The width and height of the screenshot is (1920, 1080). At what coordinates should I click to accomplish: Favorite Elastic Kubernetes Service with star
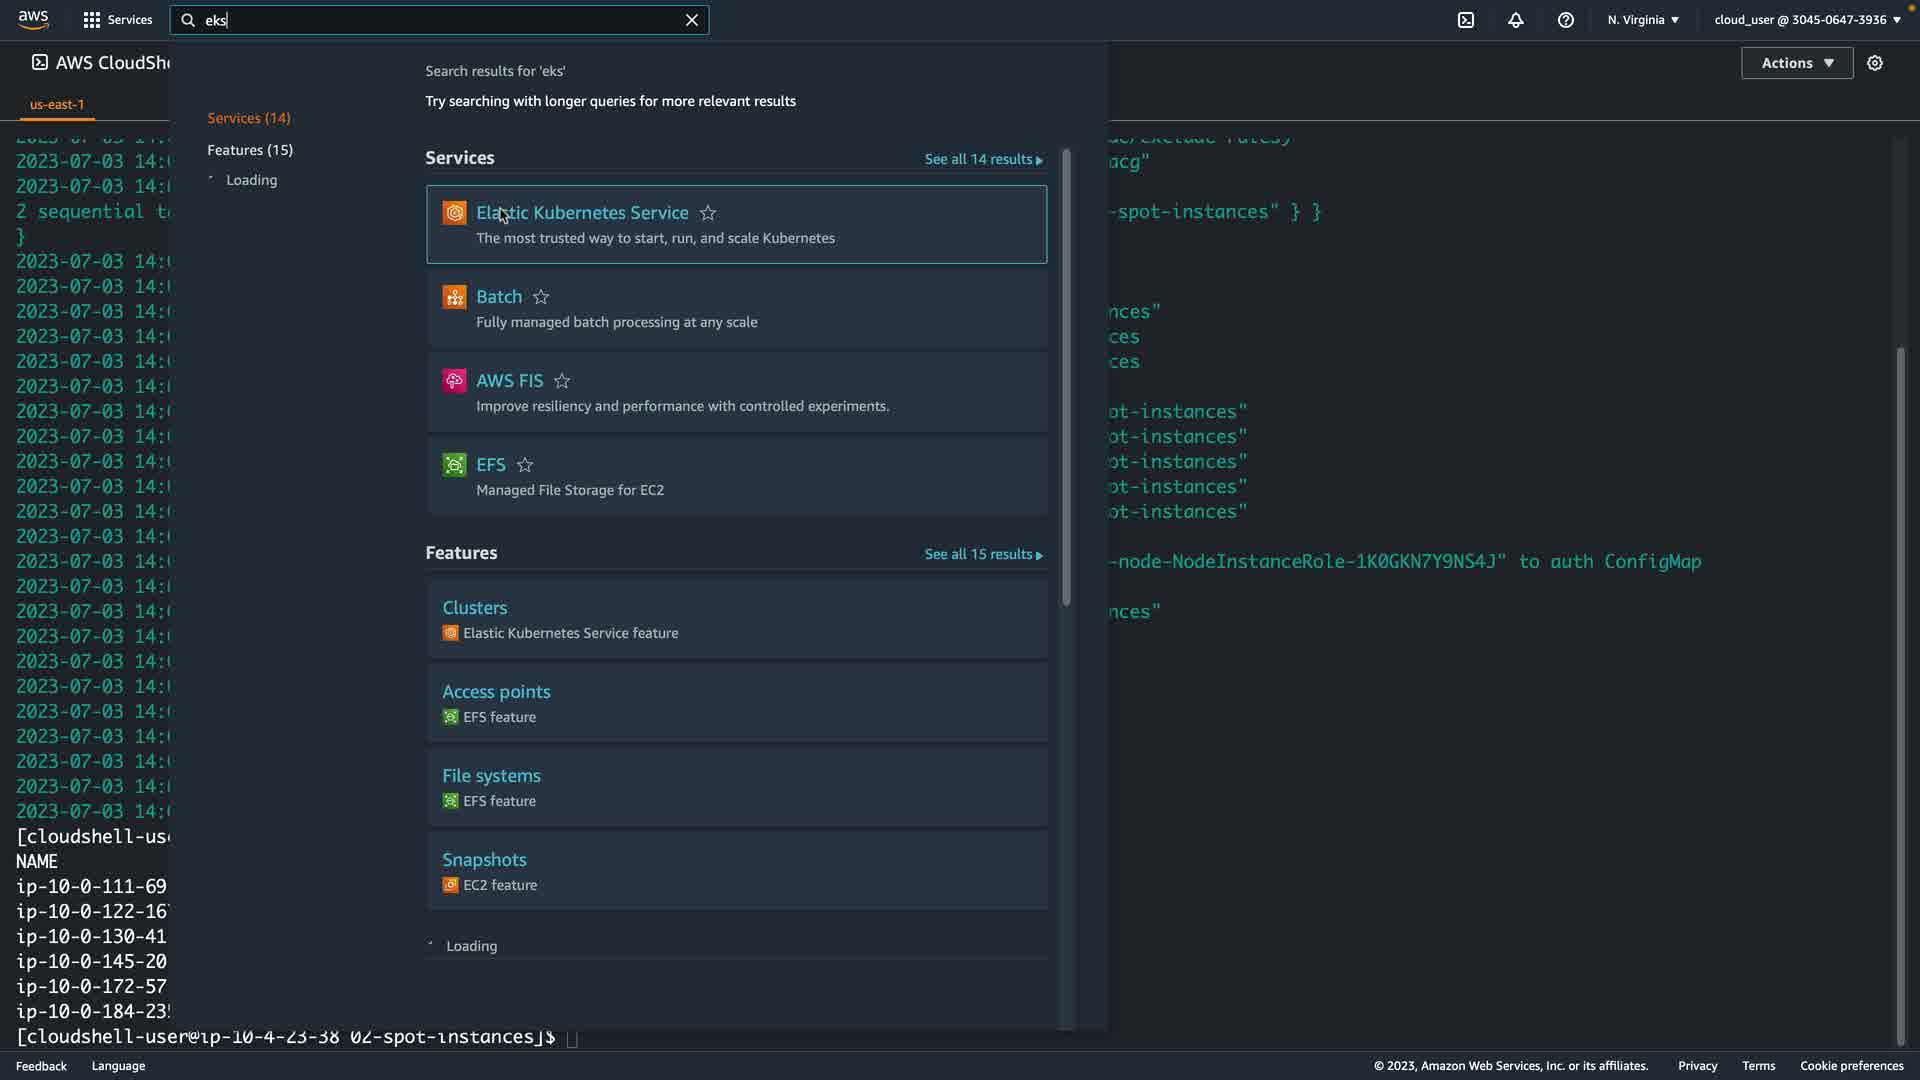[708, 213]
